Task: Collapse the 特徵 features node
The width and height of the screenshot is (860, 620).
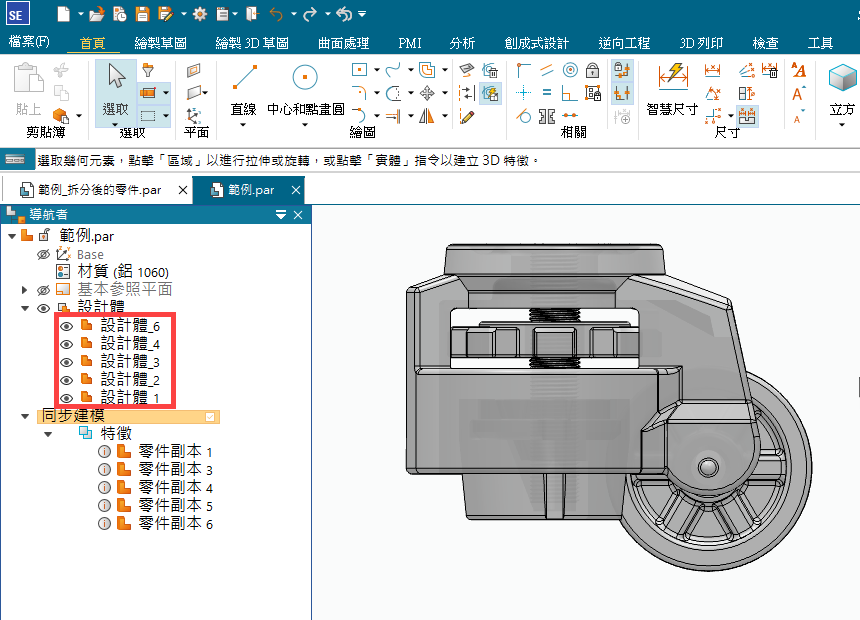Action: [x=47, y=434]
